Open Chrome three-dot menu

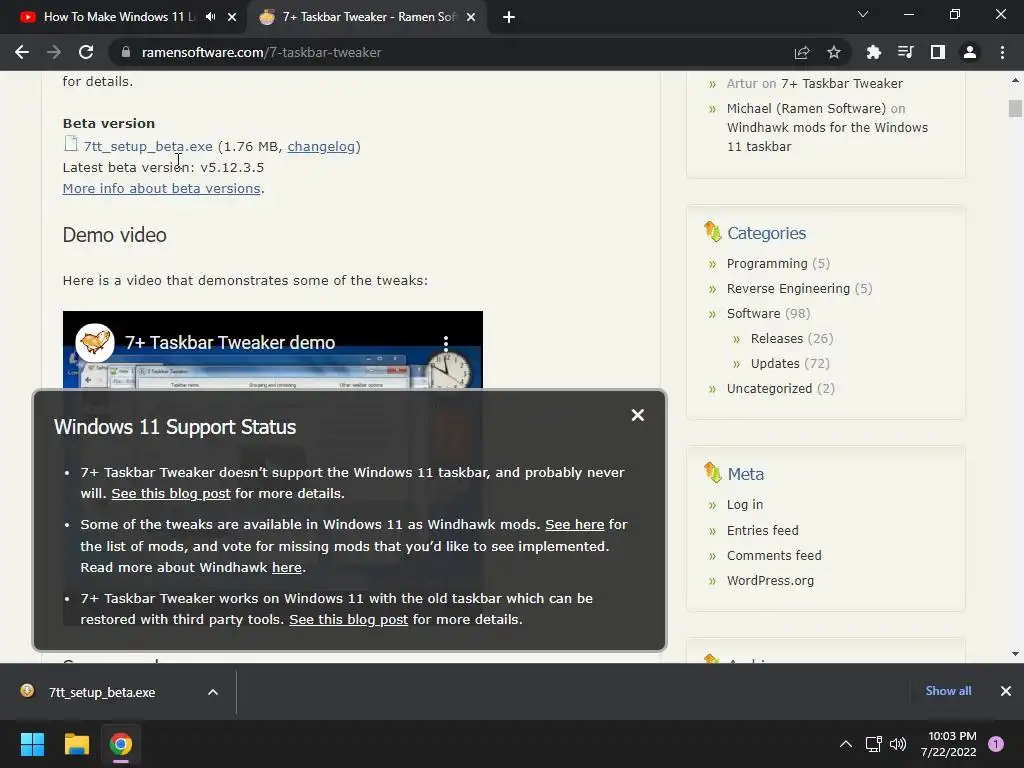[x=1002, y=52]
